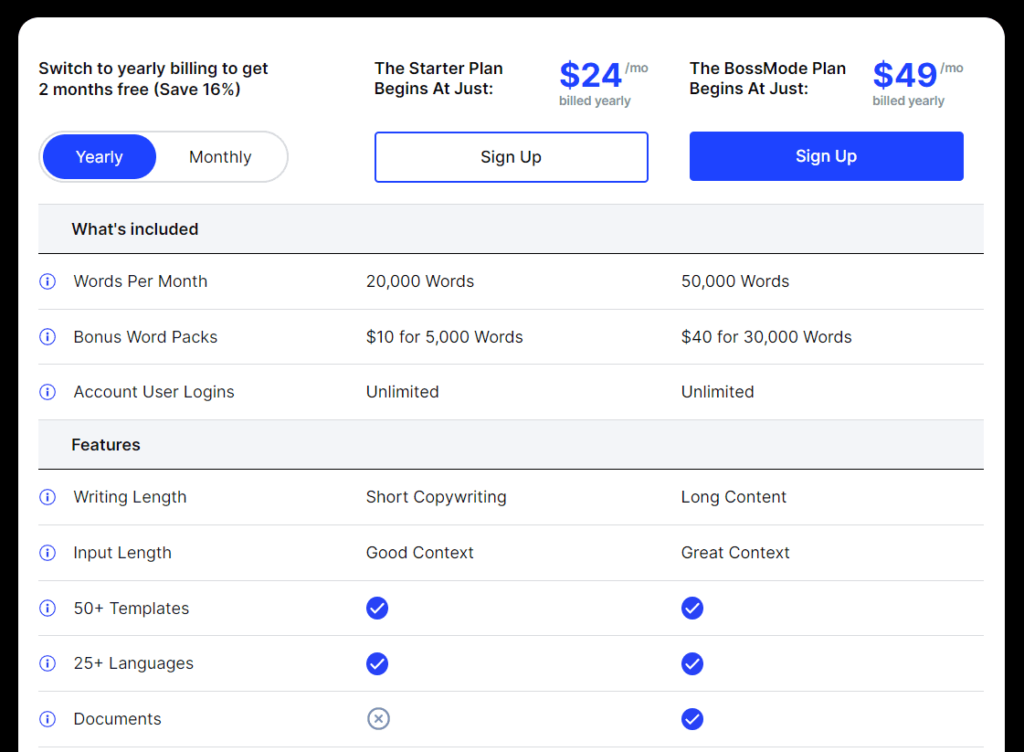The width and height of the screenshot is (1024, 752).
Task: Open info icon next to 25+ Languages
Action: [x=48, y=663]
